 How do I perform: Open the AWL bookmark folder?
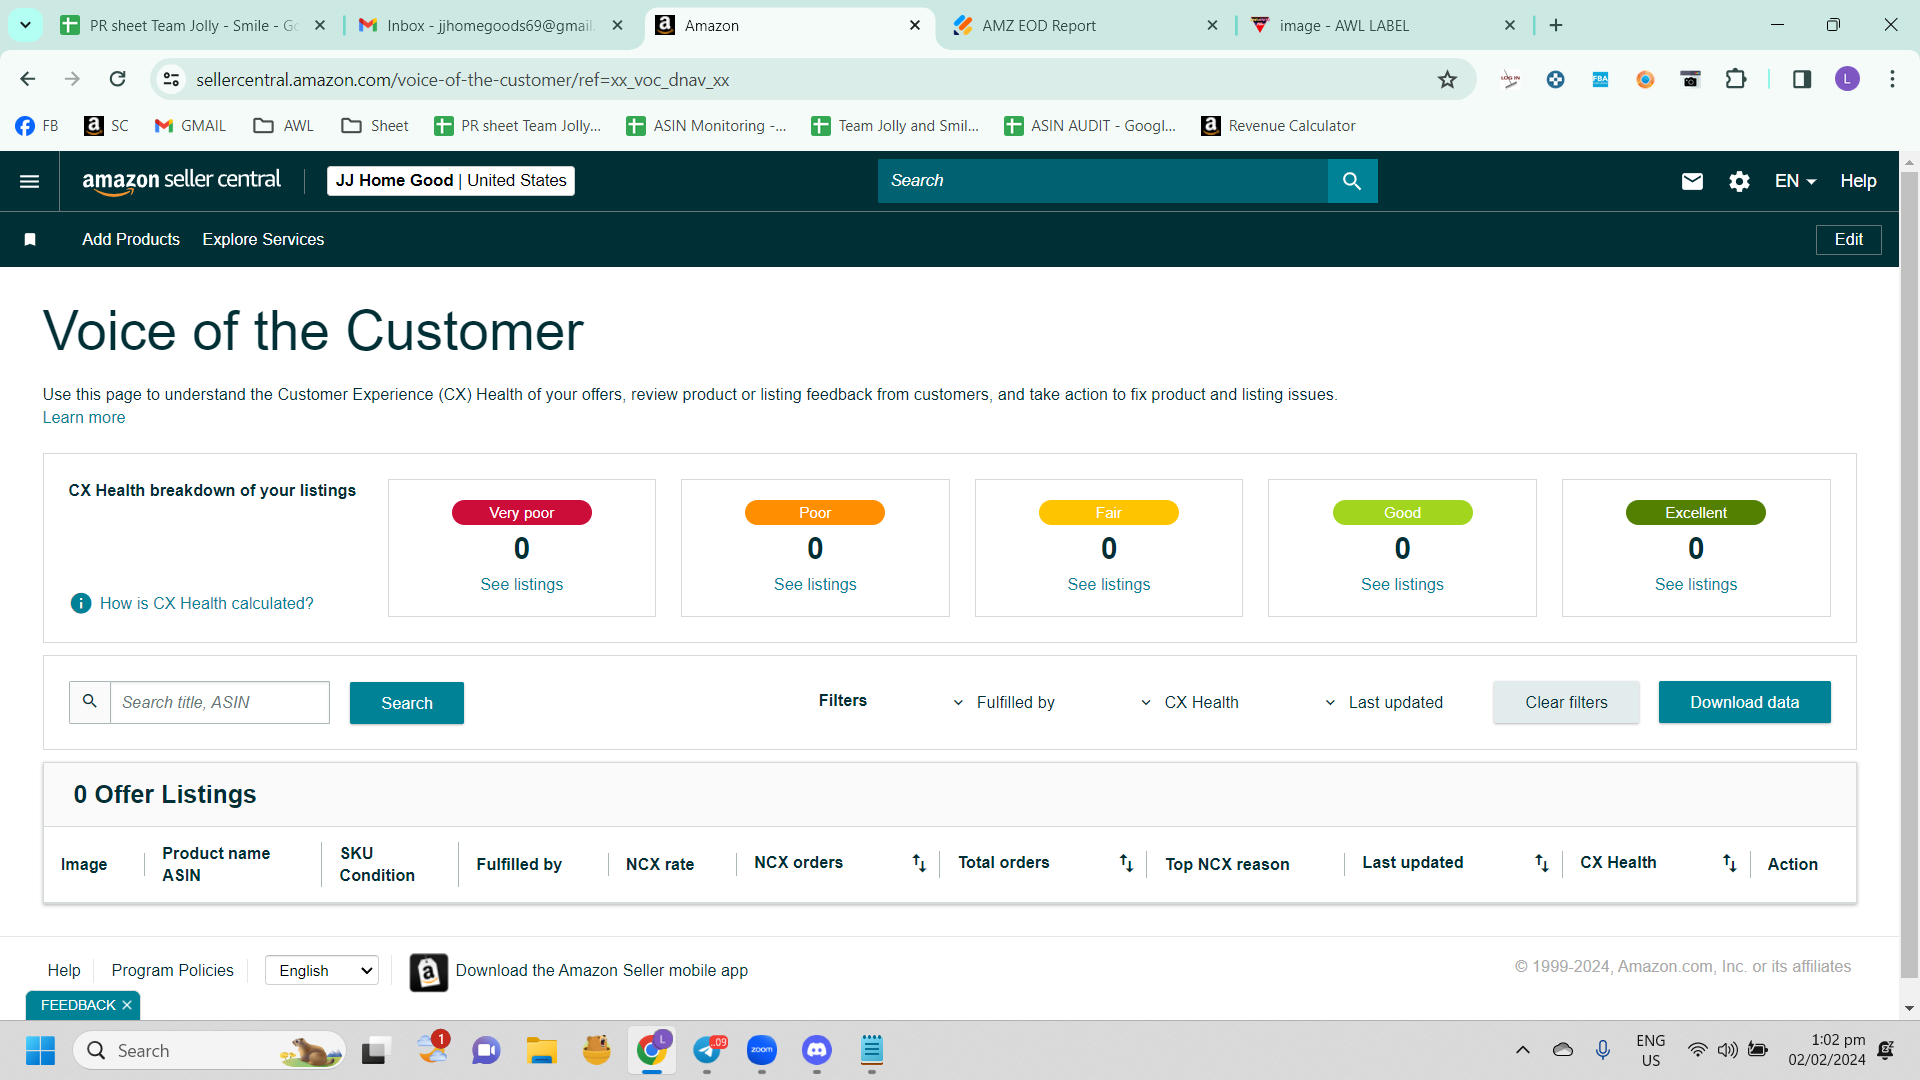click(x=284, y=126)
